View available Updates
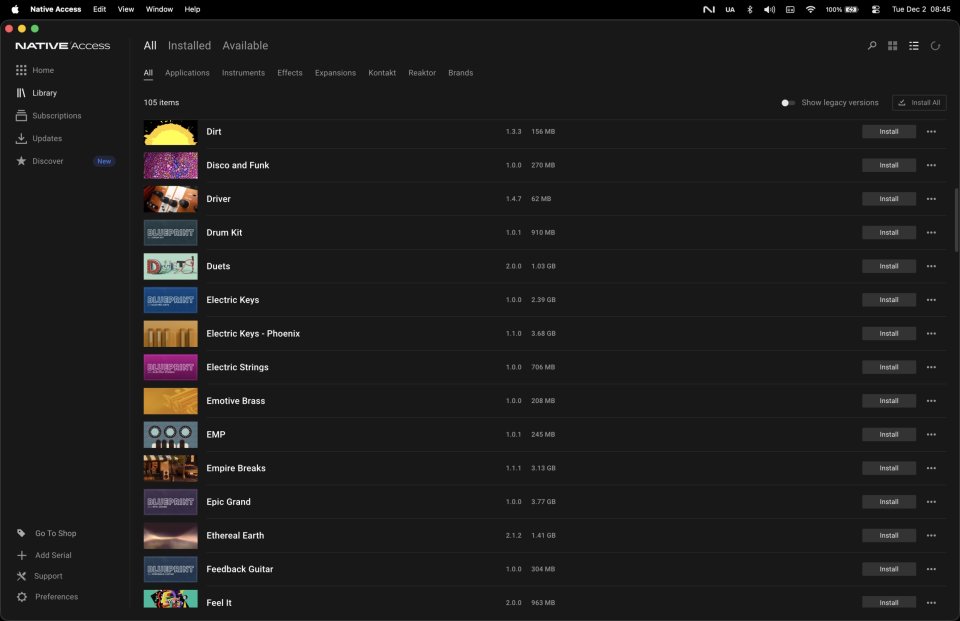The height and width of the screenshot is (621, 960). pos(49,138)
